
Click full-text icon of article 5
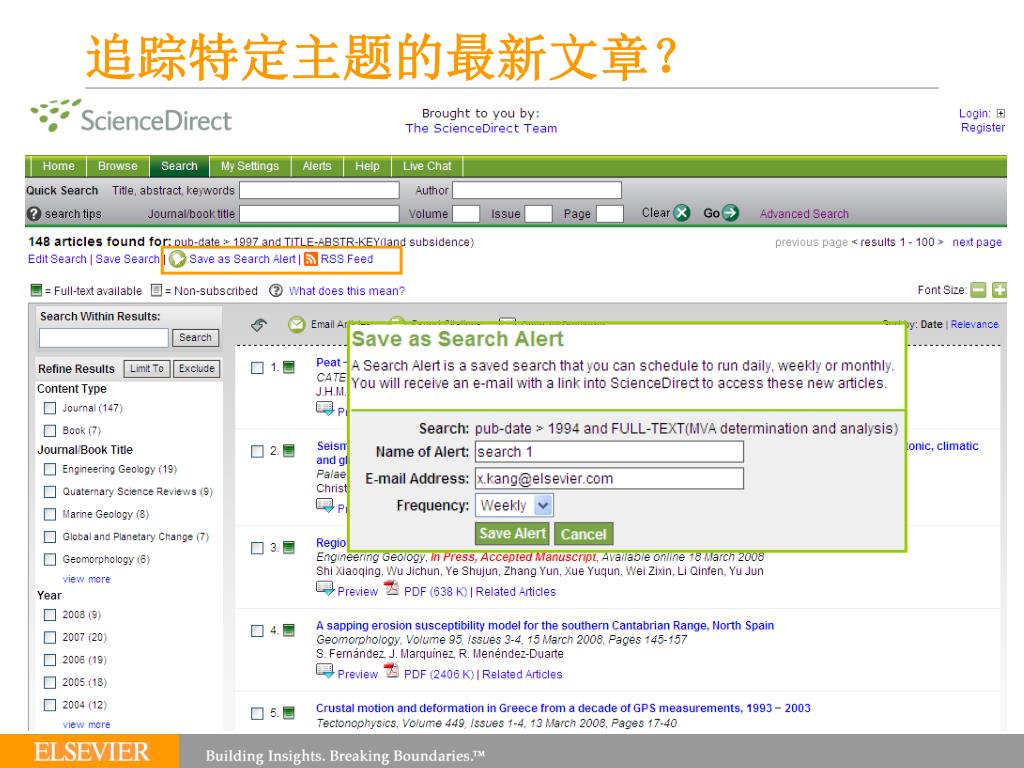point(289,712)
